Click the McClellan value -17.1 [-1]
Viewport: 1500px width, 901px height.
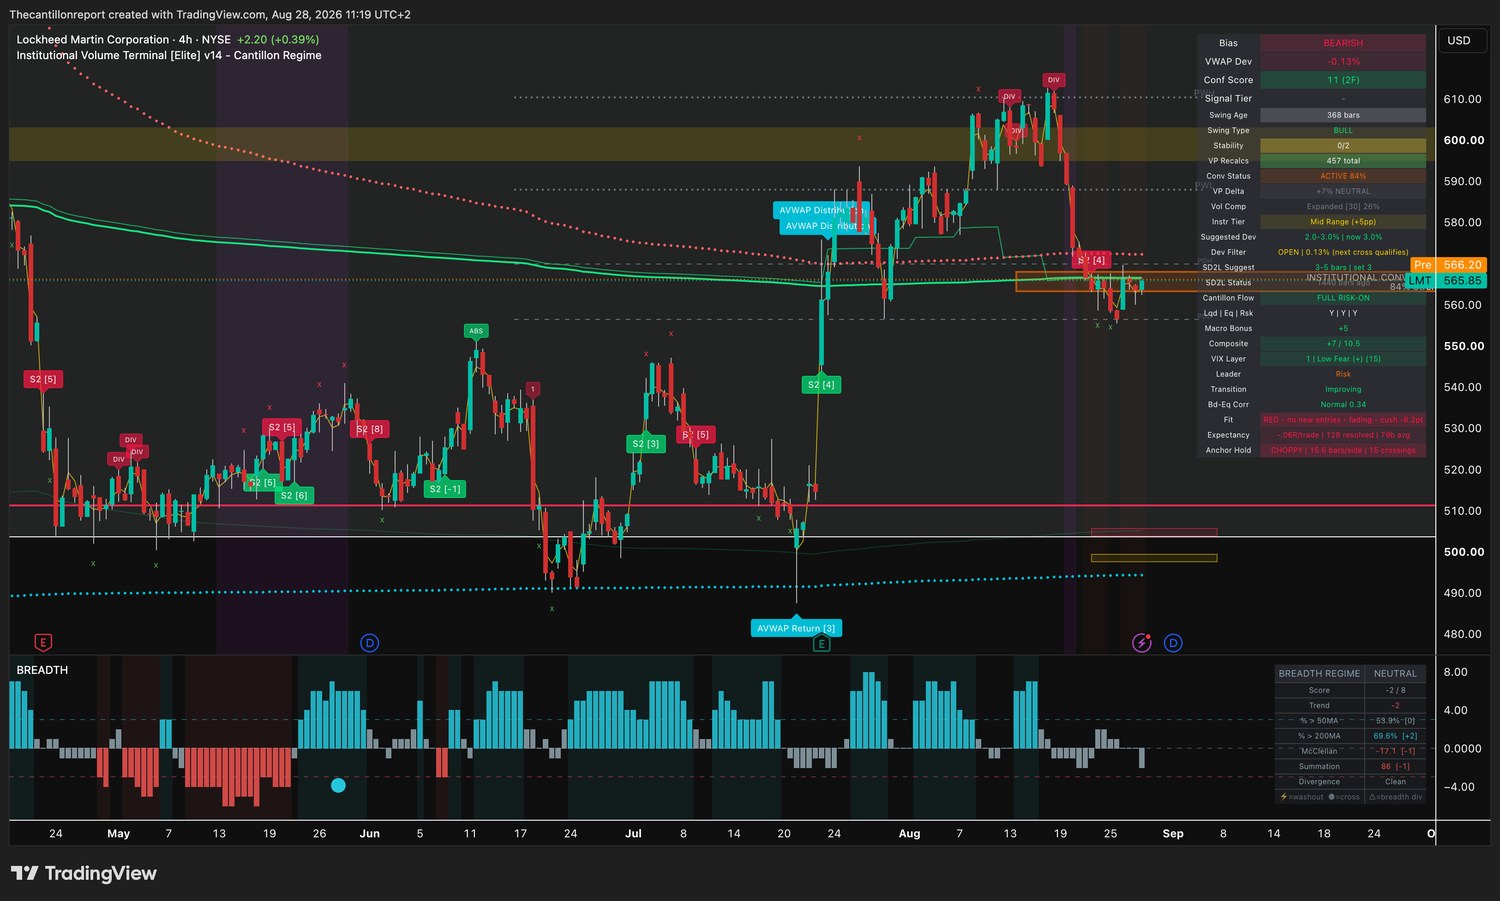tap(1395, 751)
